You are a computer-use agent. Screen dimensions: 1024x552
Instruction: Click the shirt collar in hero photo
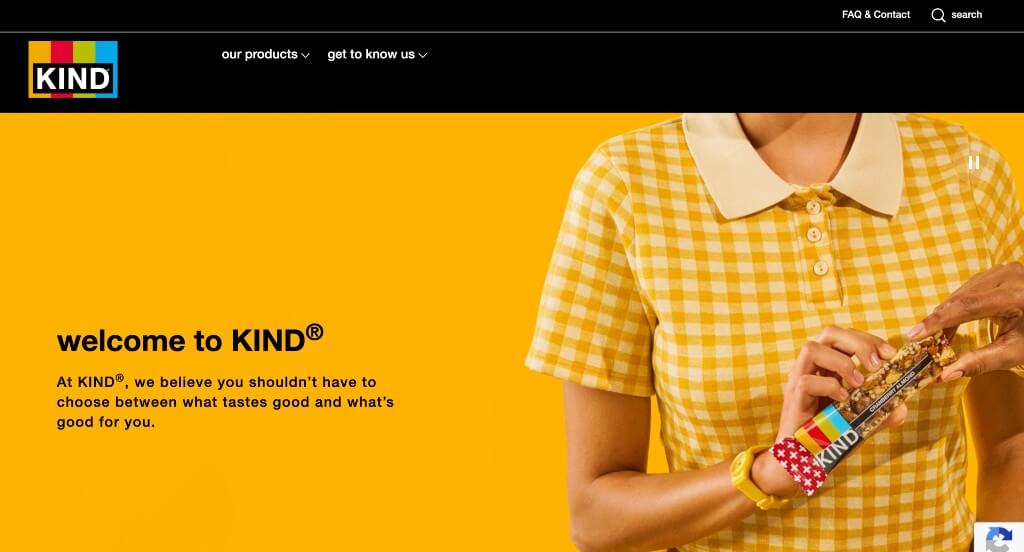tap(793, 163)
